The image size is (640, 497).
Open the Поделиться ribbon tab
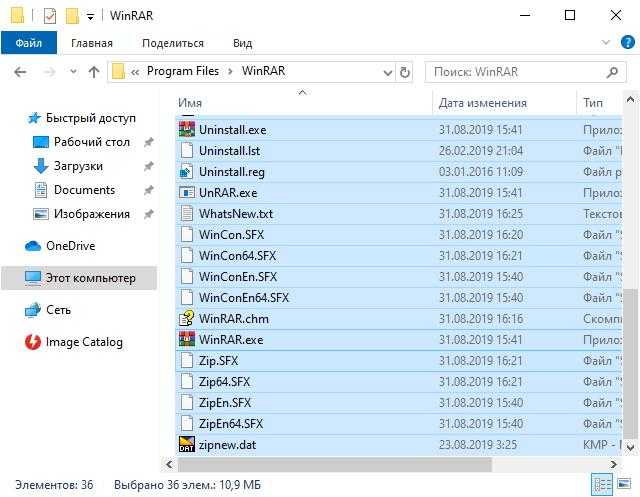coord(173,43)
